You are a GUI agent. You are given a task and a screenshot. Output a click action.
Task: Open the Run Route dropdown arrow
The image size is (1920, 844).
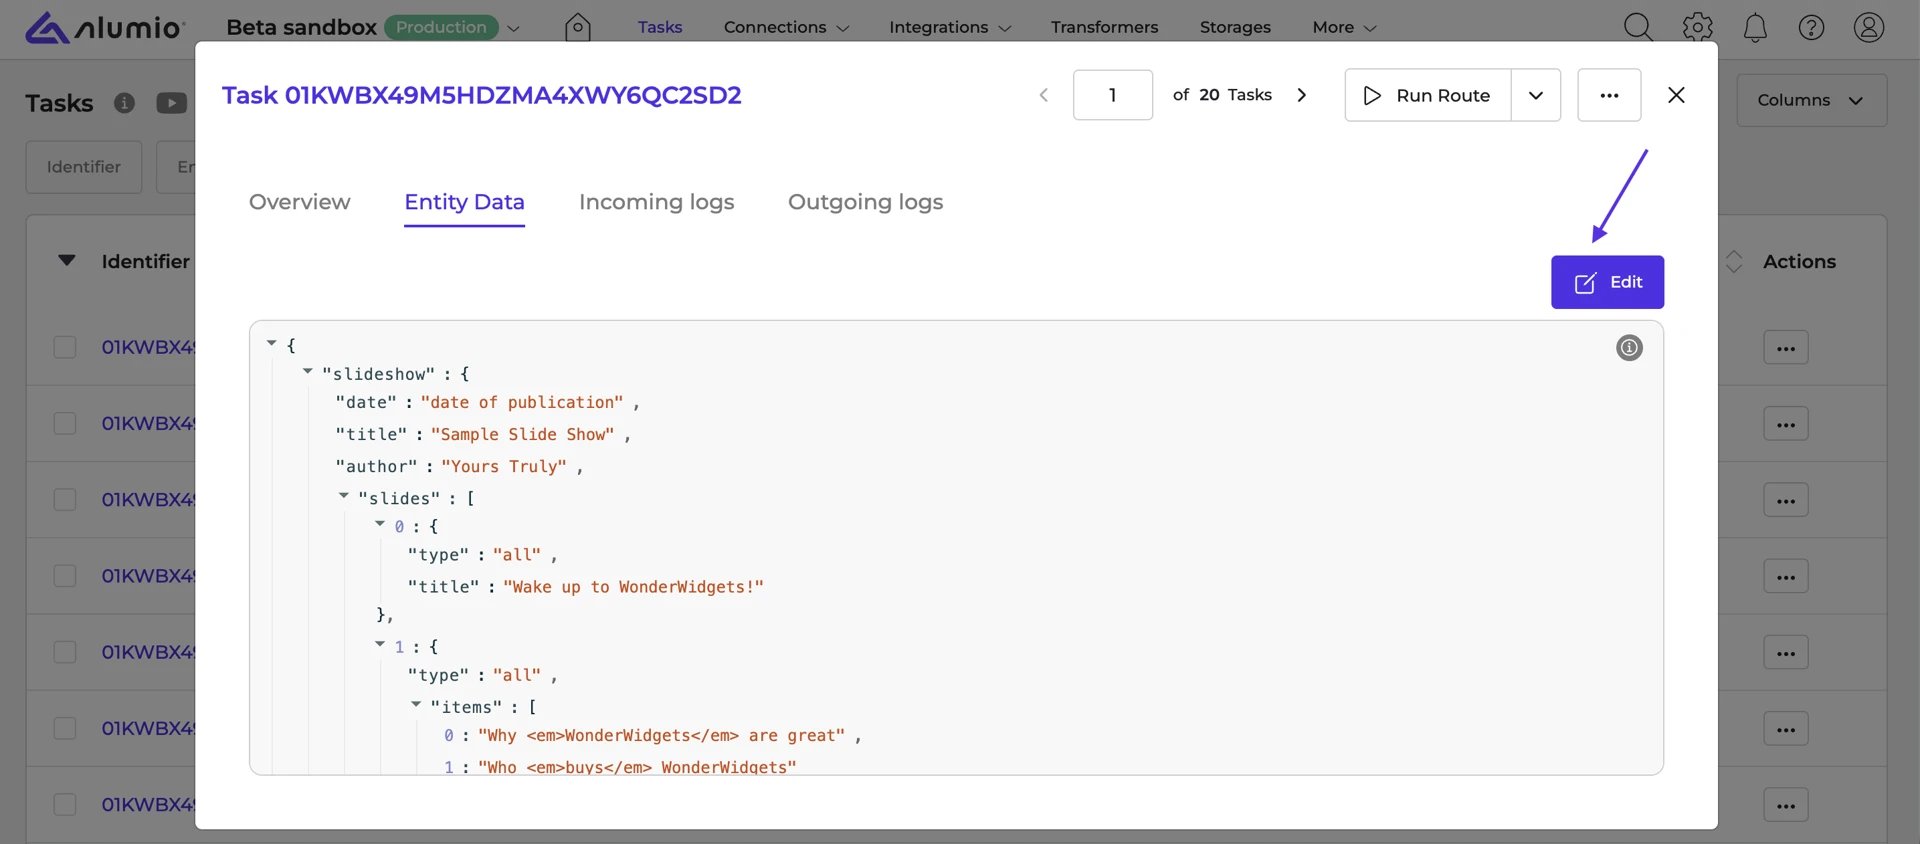coord(1536,95)
